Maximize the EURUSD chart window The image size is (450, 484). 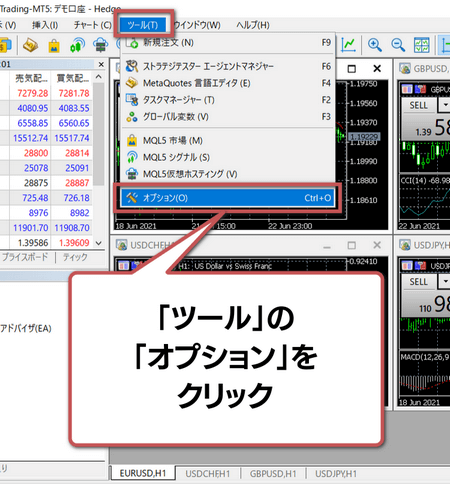point(352,69)
